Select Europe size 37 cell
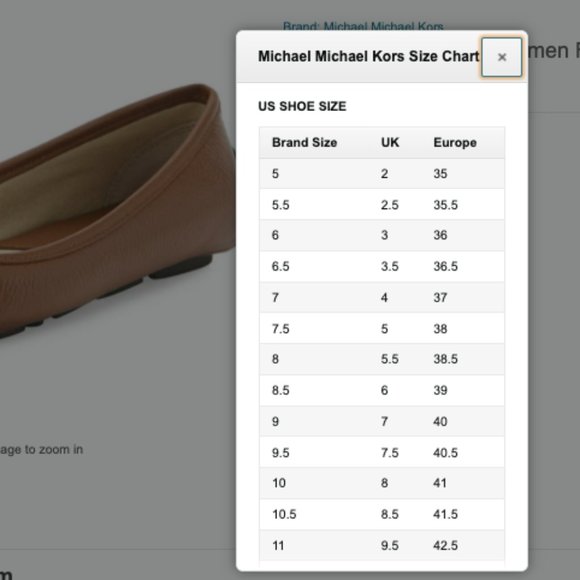Image resolution: width=580 pixels, height=580 pixels. pos(440,297)
